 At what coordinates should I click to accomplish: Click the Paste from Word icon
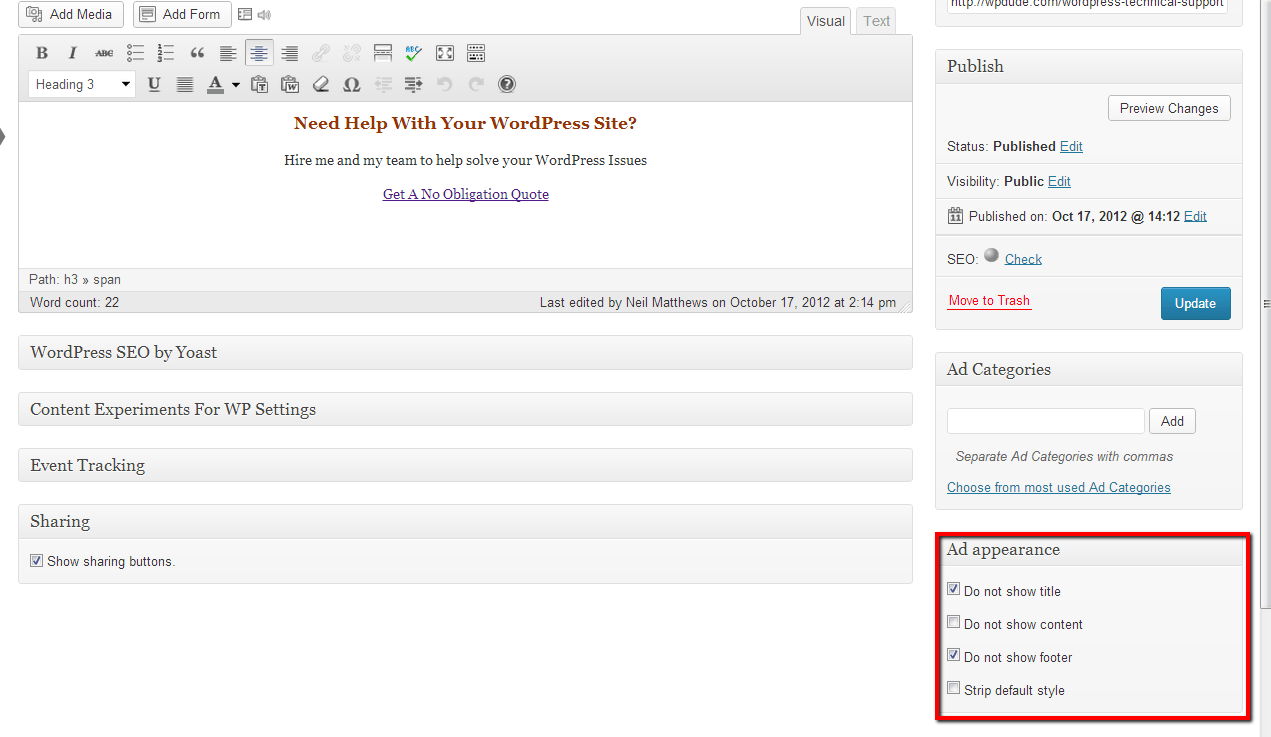pos(290,85)
